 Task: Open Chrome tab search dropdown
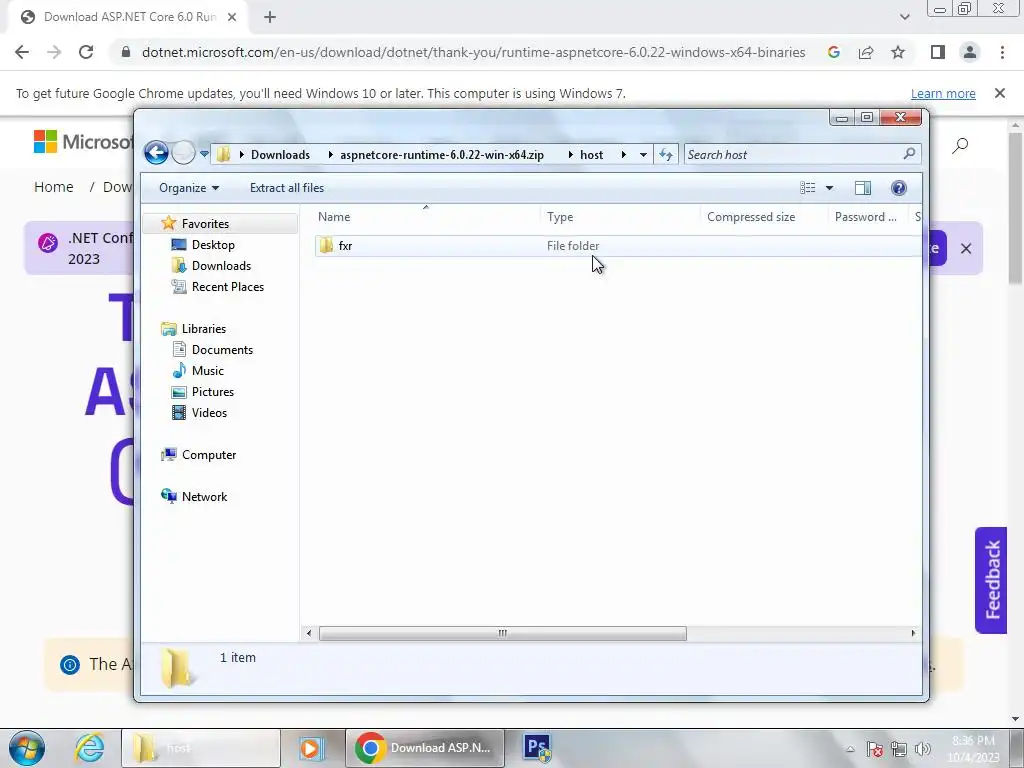(x=904, y=18)
